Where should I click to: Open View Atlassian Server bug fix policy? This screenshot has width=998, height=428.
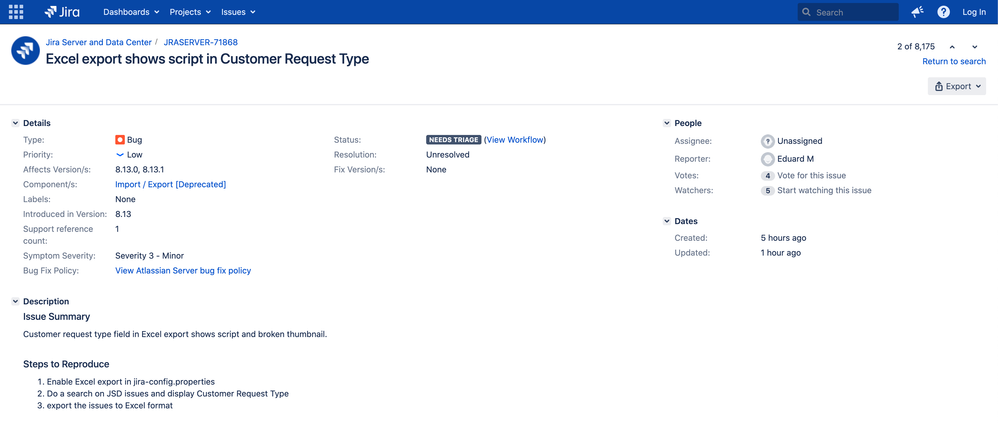[183, 271]
